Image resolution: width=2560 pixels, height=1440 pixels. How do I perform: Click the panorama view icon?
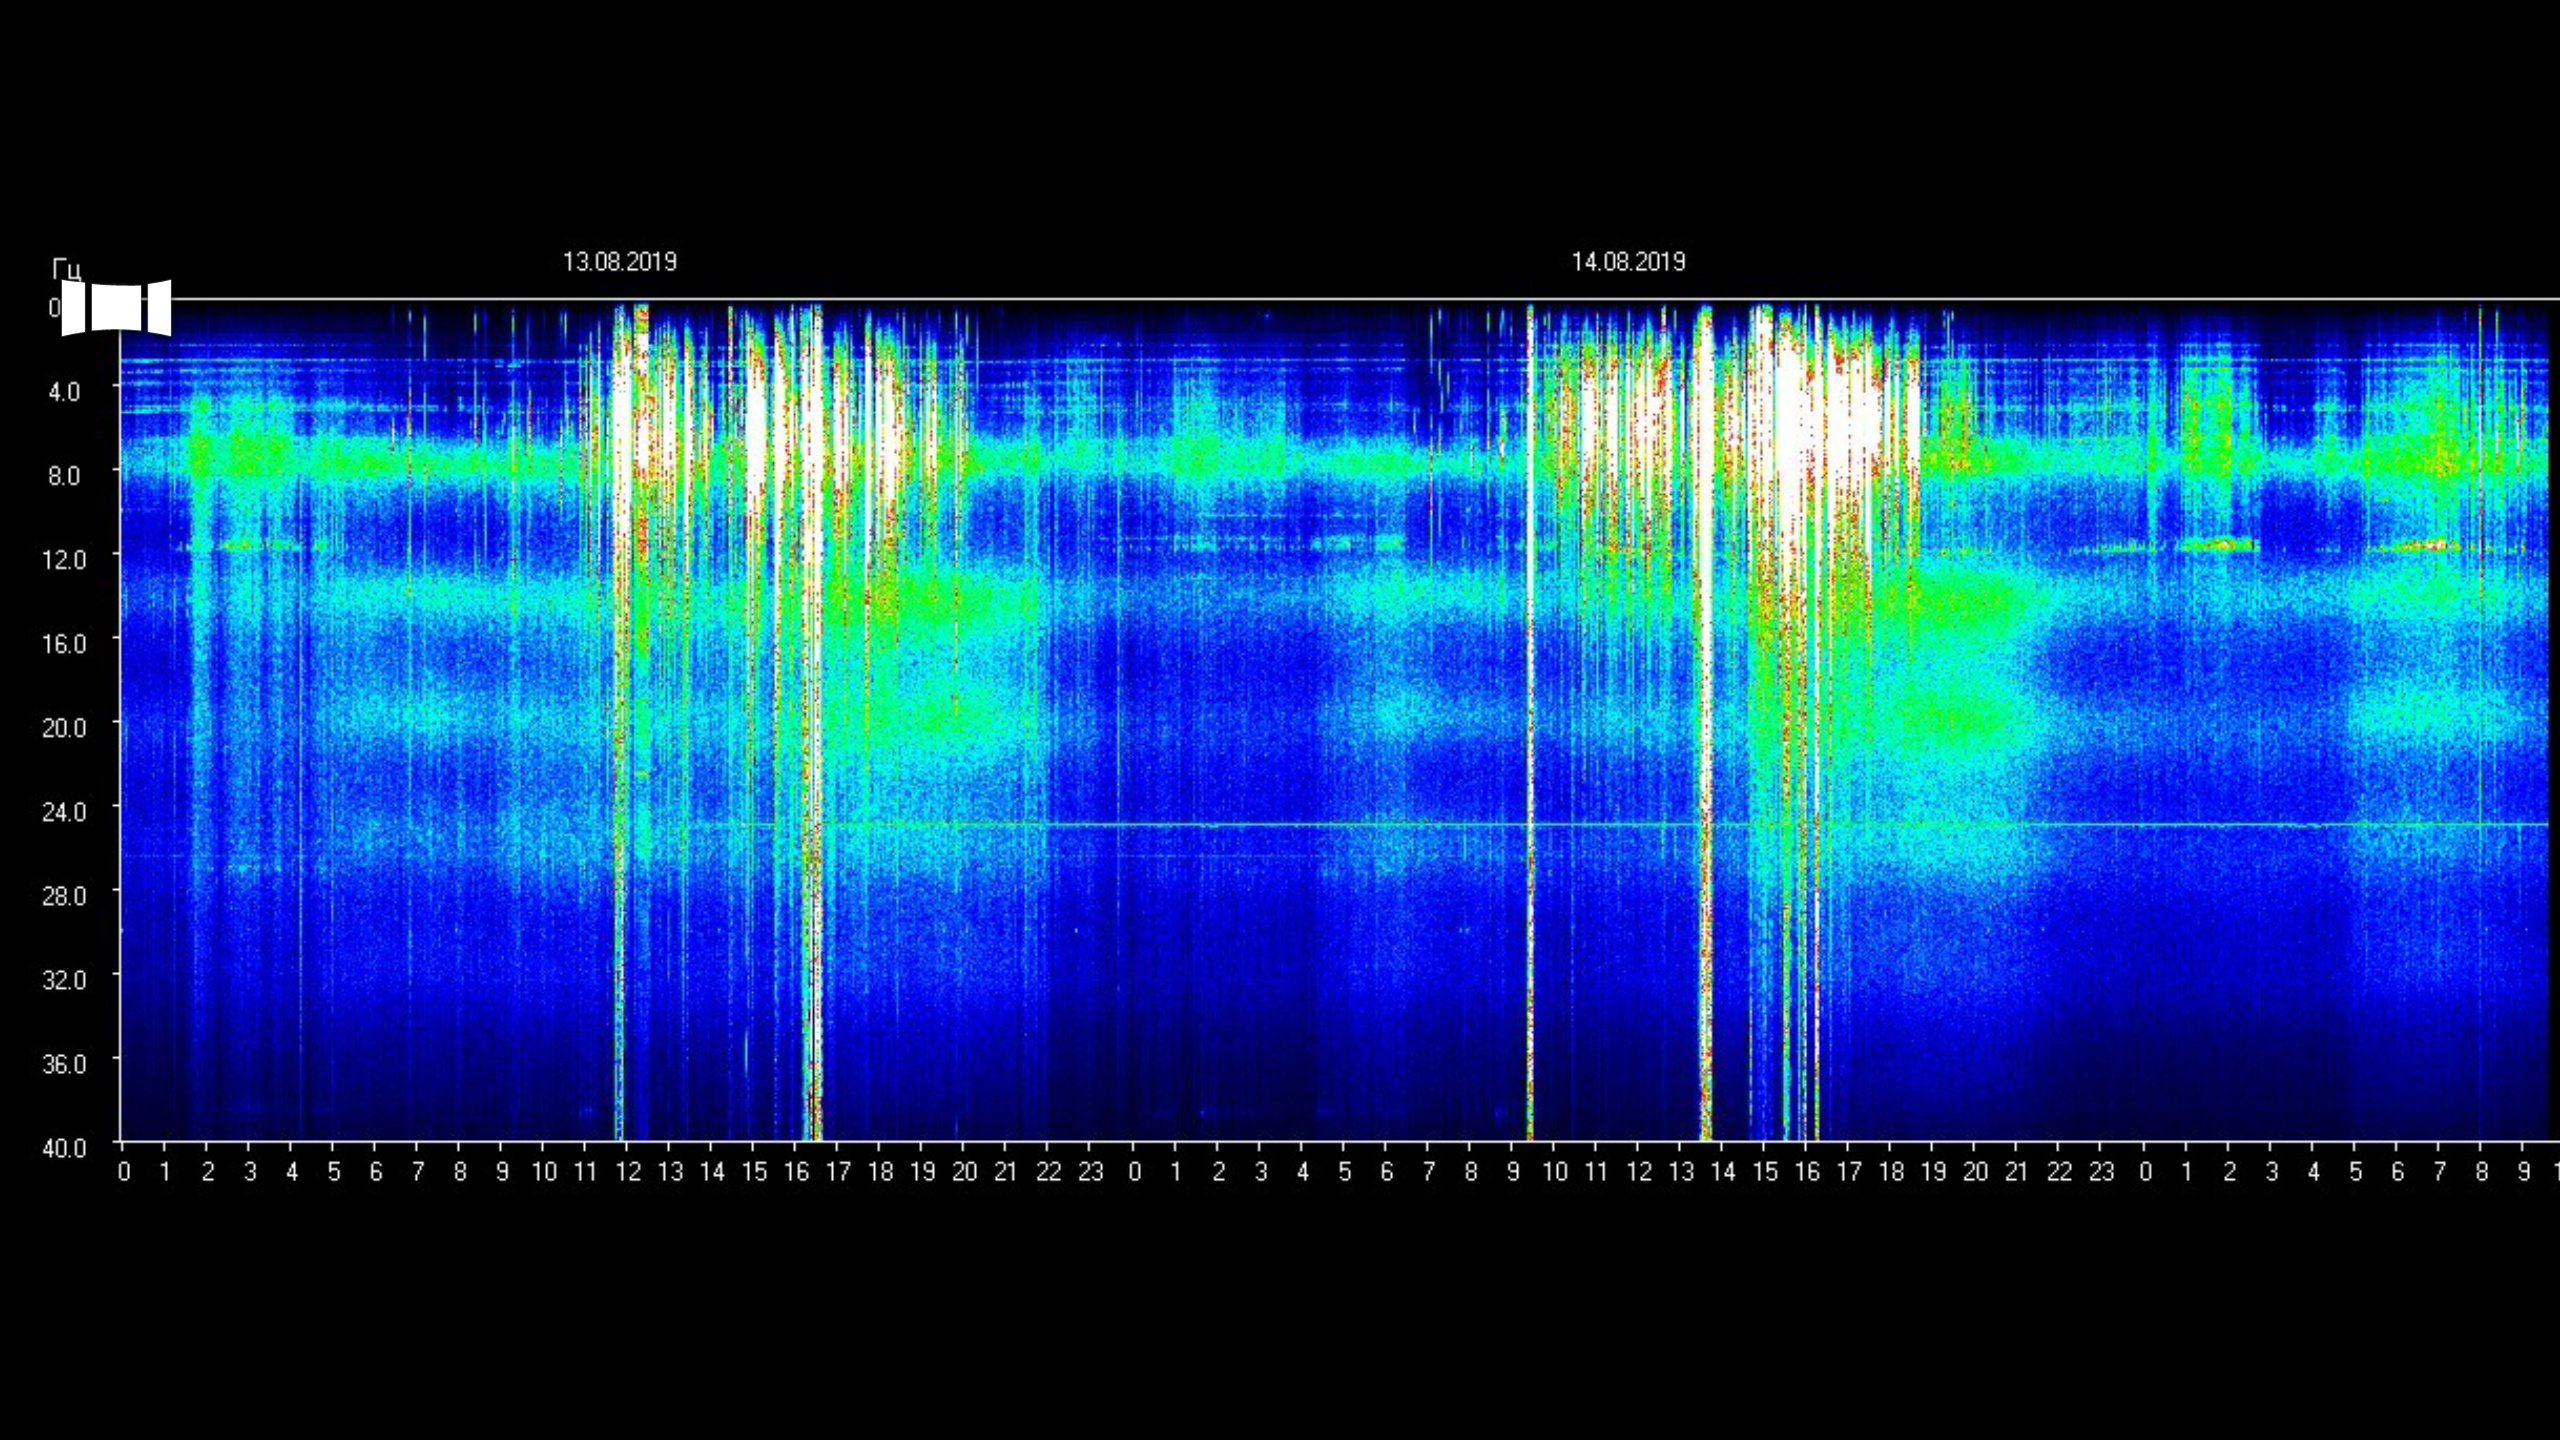[116, 307]
